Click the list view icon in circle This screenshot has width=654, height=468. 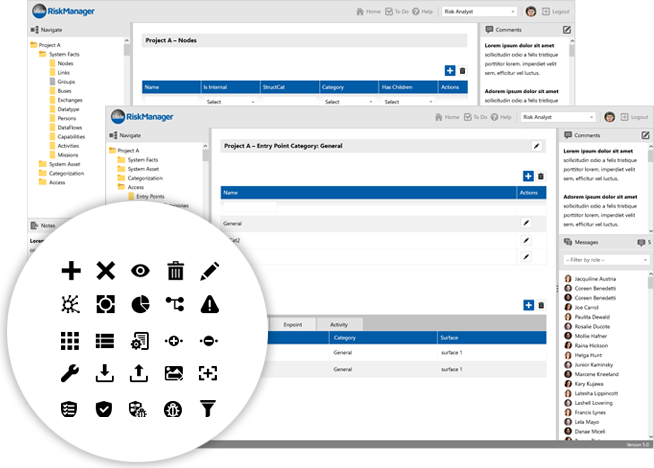[x=105, y=341]
